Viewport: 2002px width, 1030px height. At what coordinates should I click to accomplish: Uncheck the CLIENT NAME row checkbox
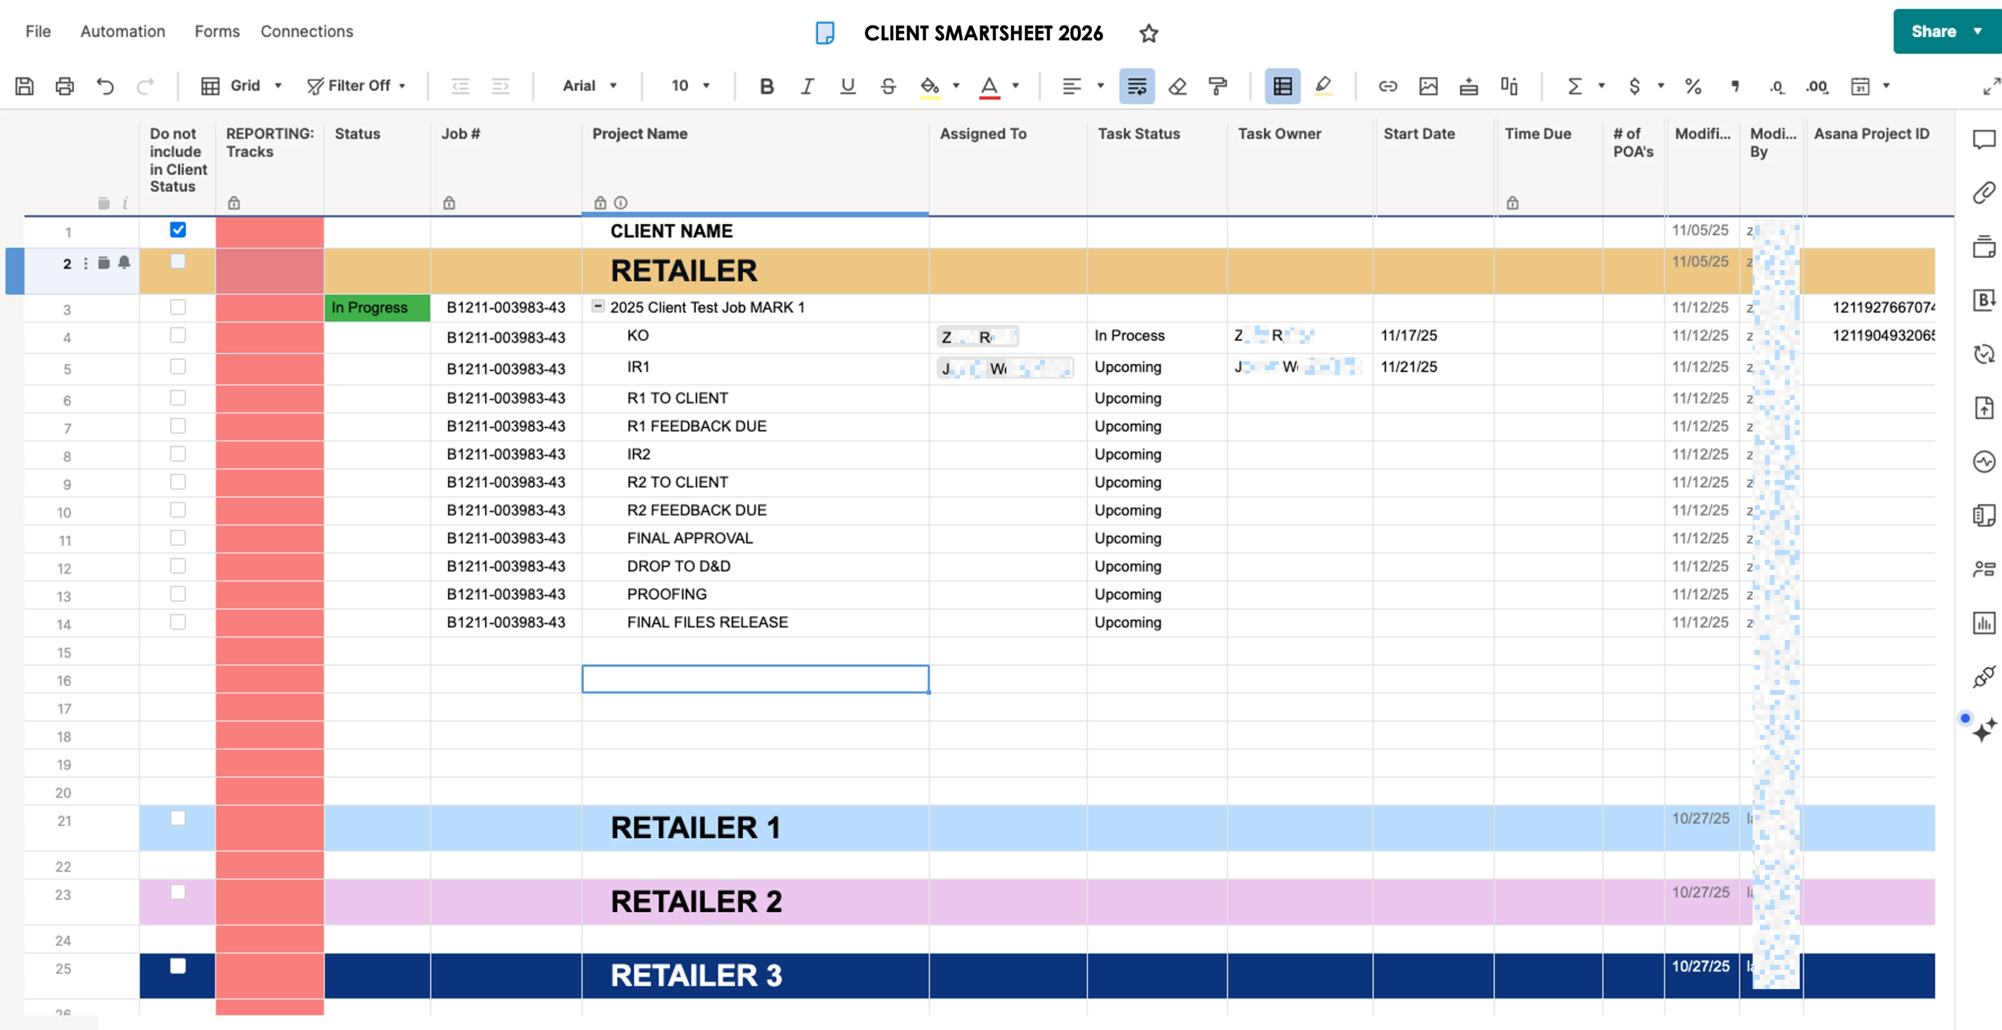(178, 230)
